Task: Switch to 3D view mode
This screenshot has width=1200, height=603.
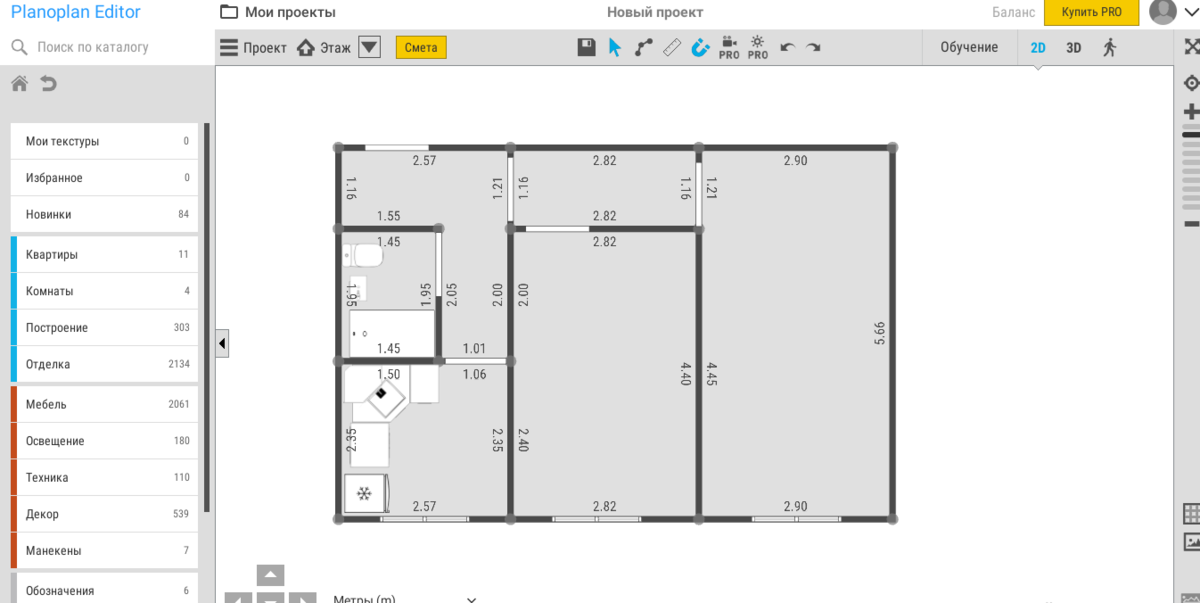Action: pyautogui.click(x=1073, y=47)
